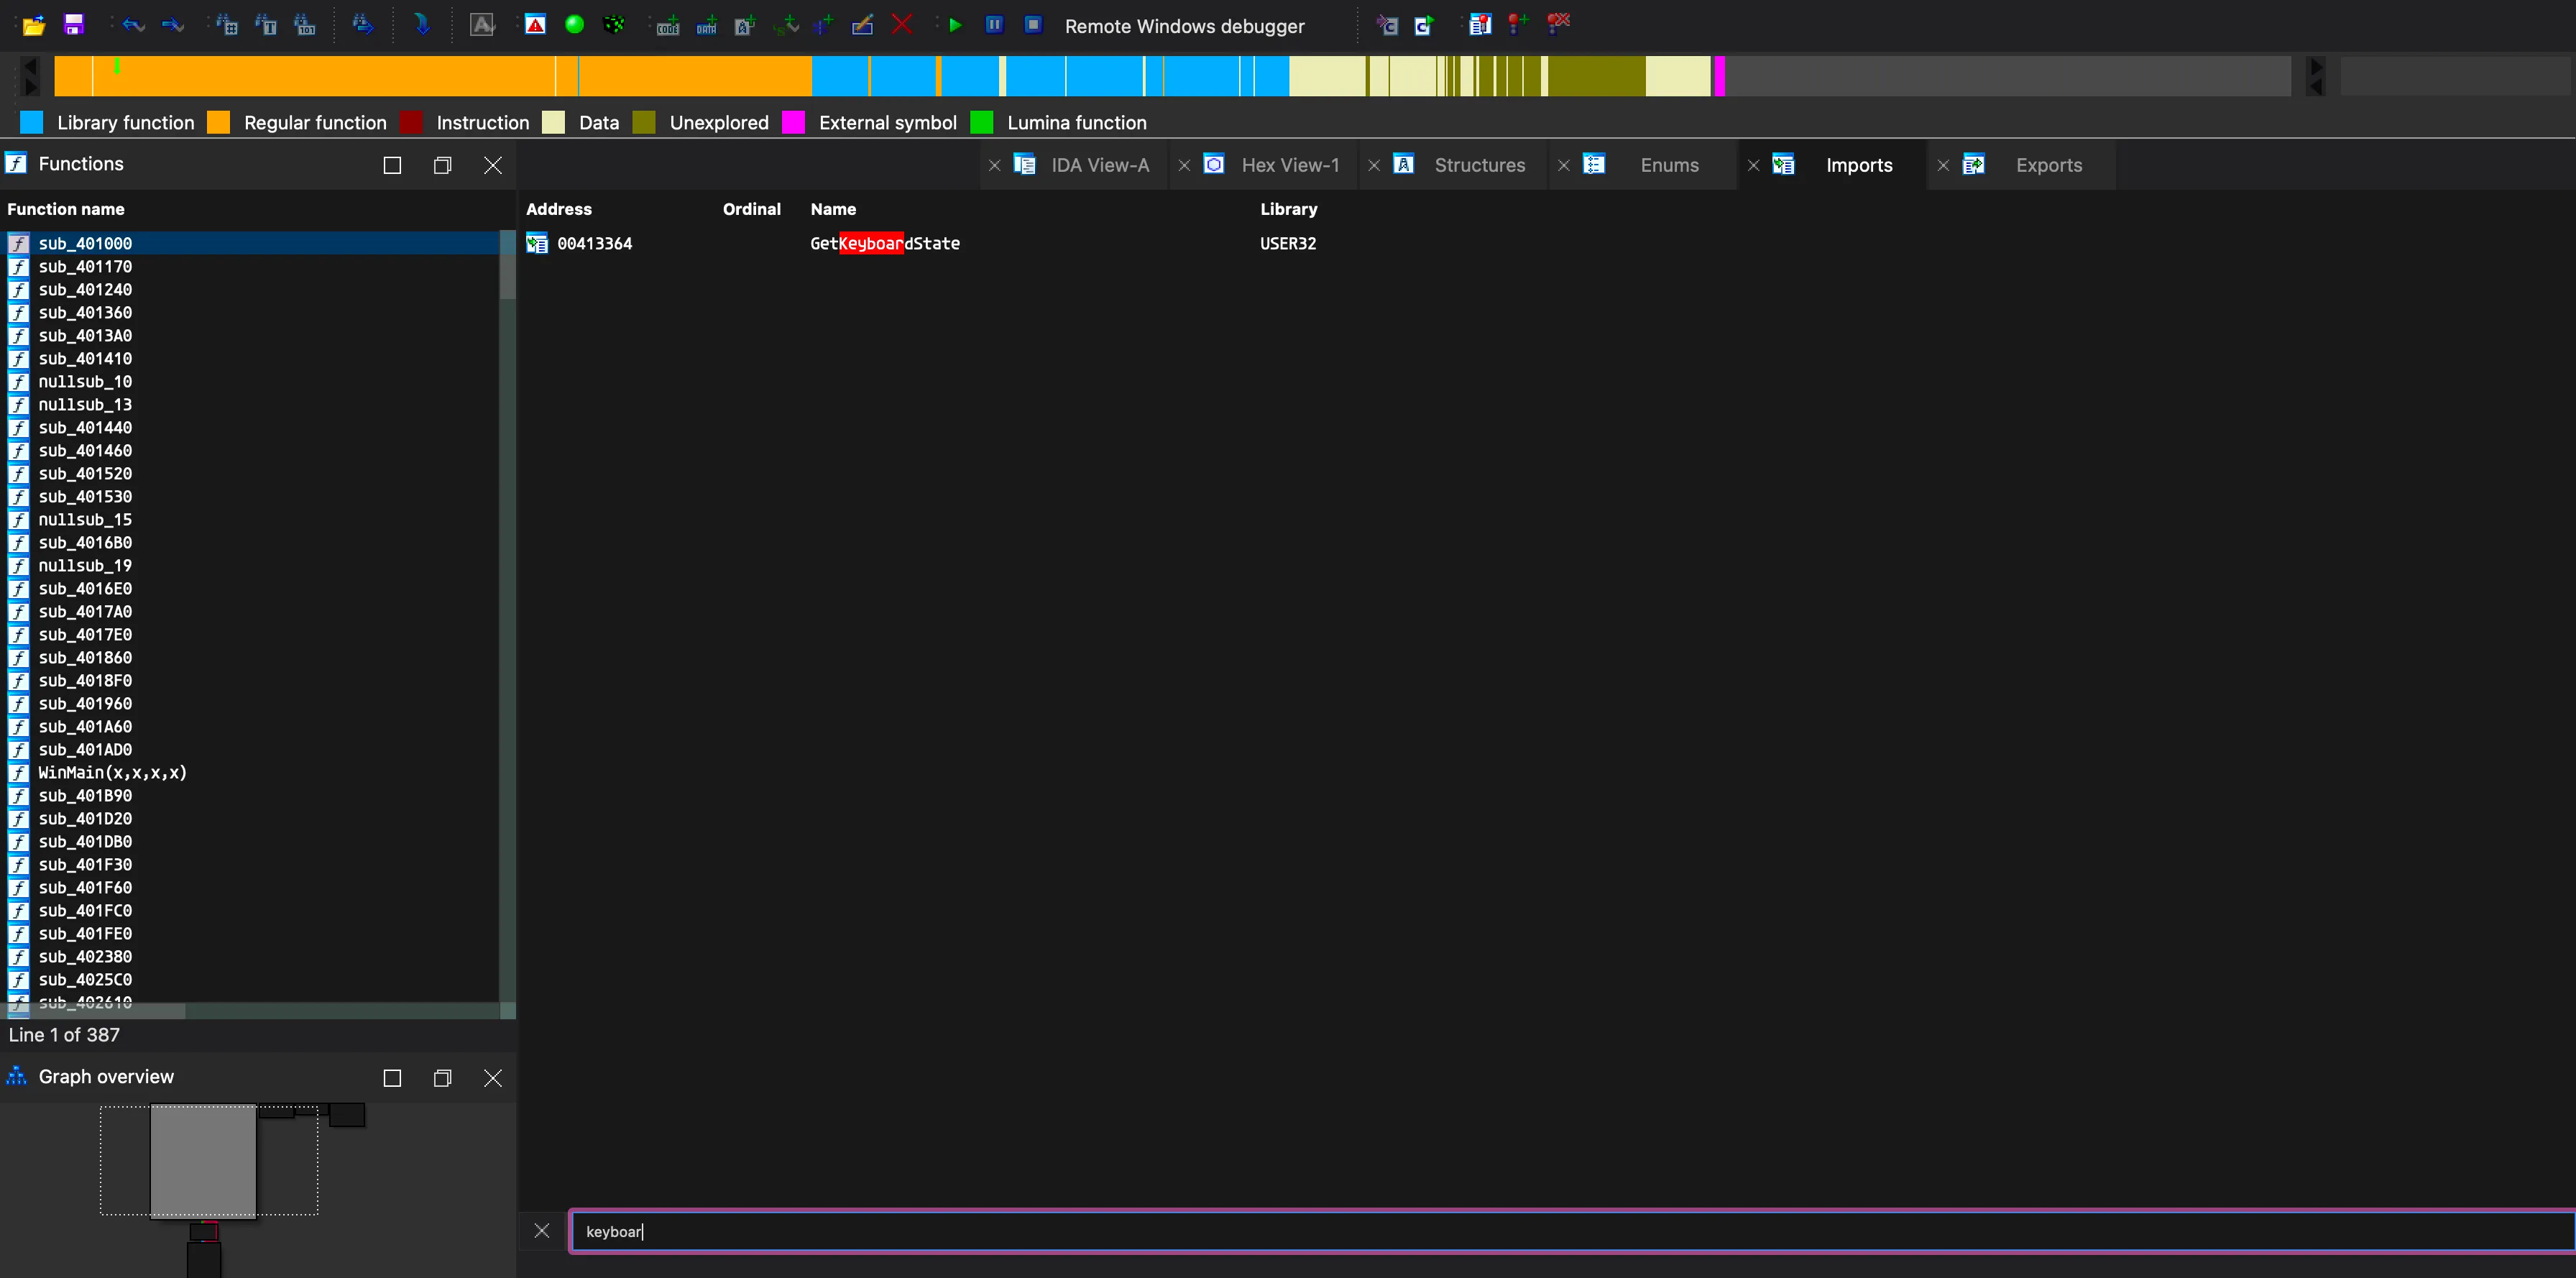Select nullsub_10 in the Functions list

pos(85,381)
